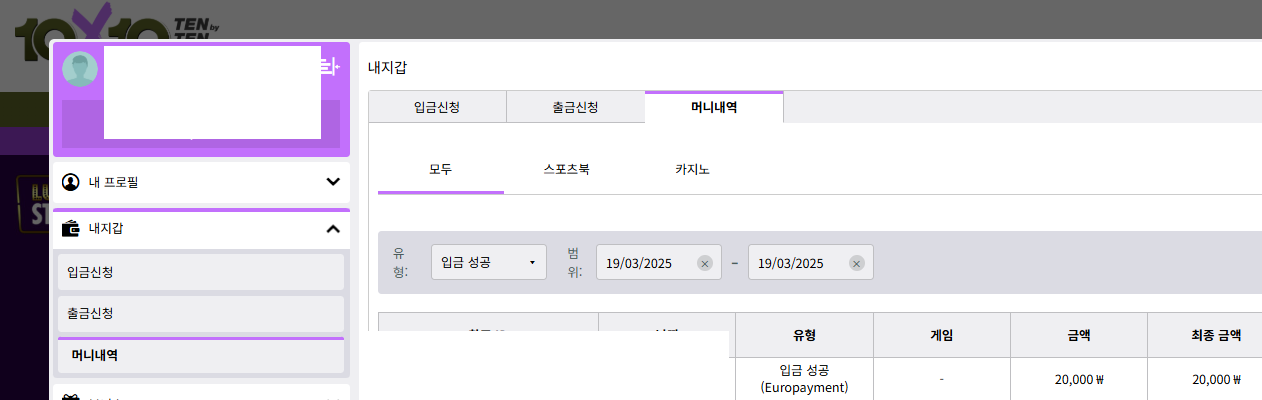This screenshot has height=400, width=1262.
Task: Select the 머니내역 top tab
Action: pyautogui.click(x=714, y=107)
